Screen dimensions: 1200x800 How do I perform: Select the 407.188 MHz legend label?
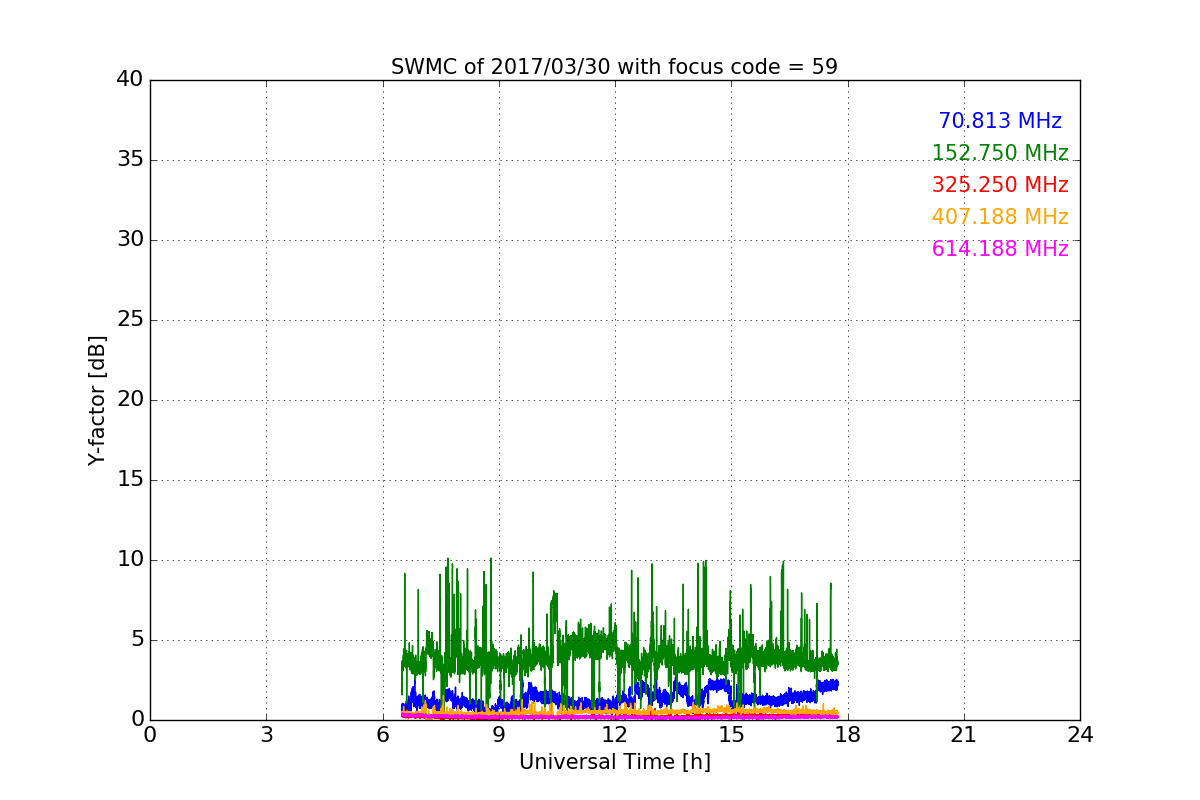(1000, 217)
